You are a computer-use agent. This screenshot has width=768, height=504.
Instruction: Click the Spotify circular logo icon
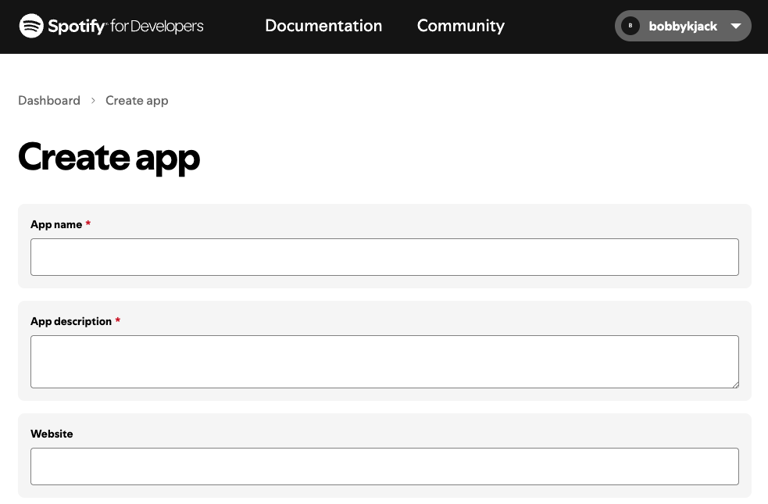(31, 26)
